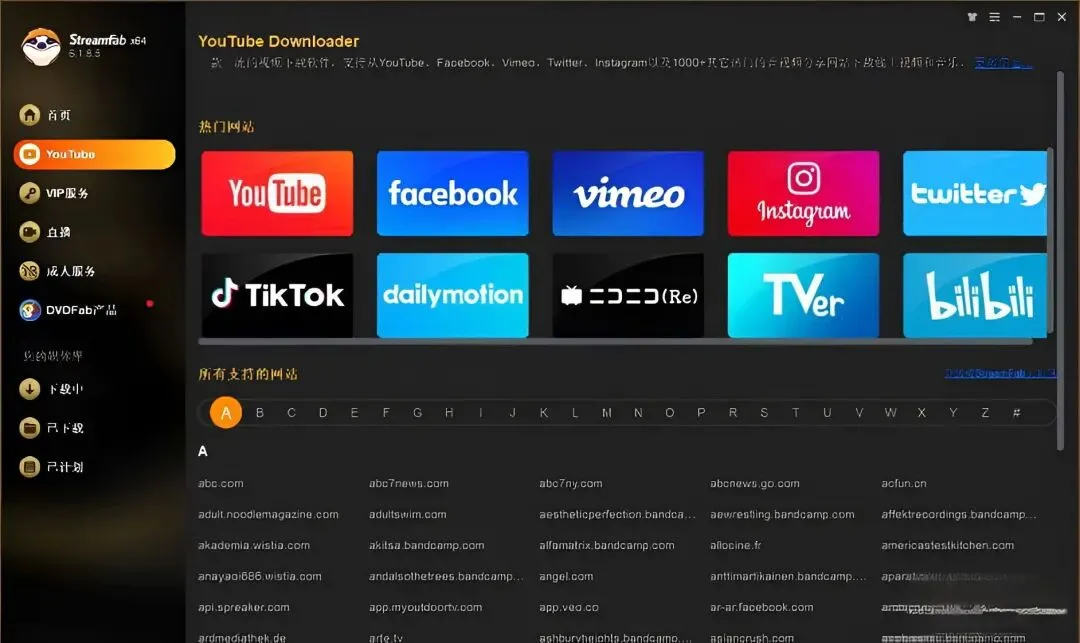Open the Niconico (Re) site tile

[x=628, y=295]
